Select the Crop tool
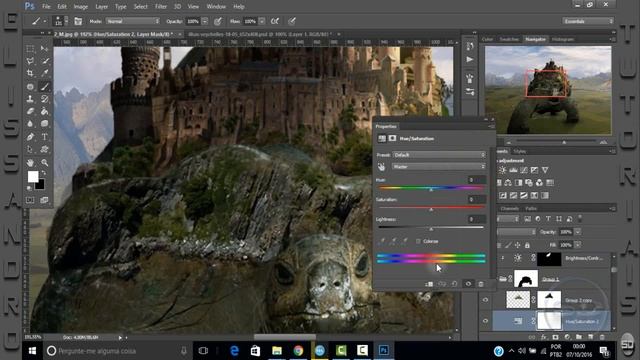The height and width of the screenshot is (360, 640). [x=30, y=73]
